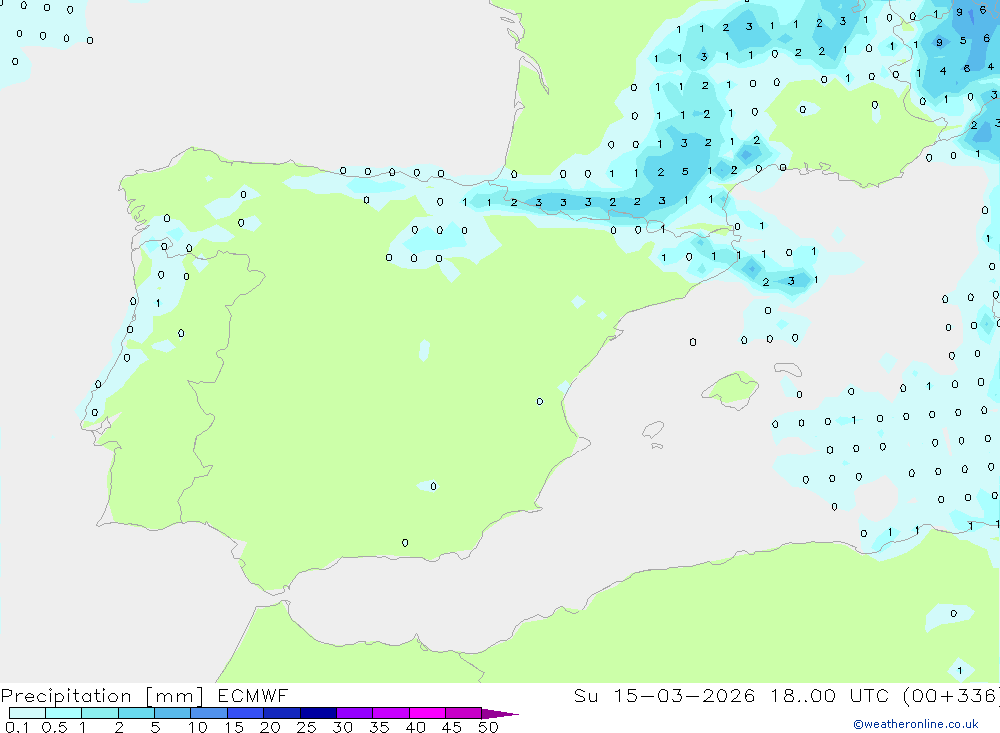Select the 2–5 mm legend color swatch
Image resolution: width=1000 pixels, height=733 pixels.
(x=136, y=713)
